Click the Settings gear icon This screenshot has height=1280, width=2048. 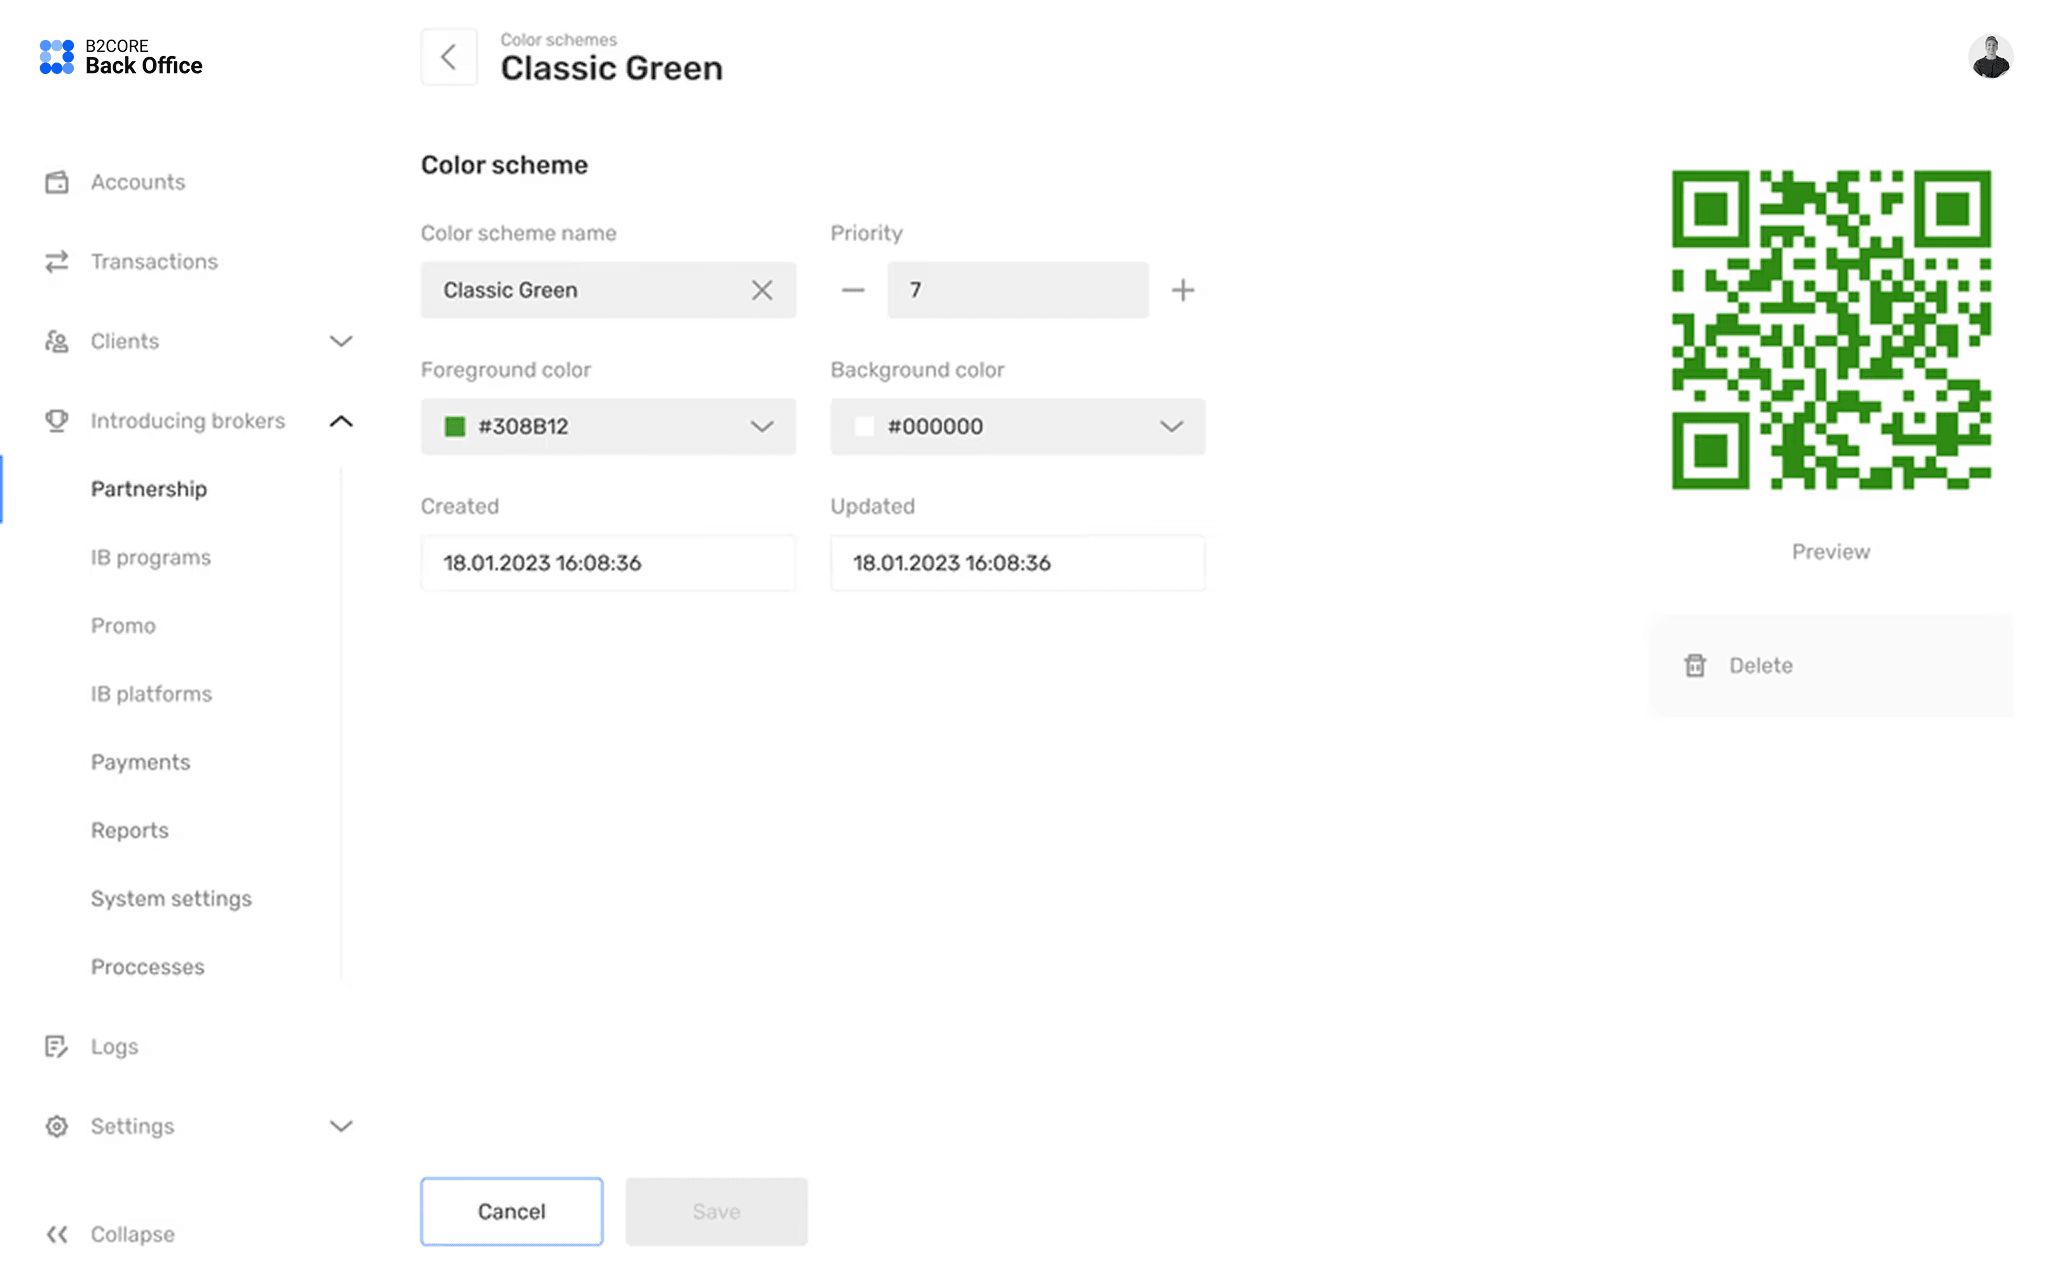pyautogui.click(x=57, y=1126)
